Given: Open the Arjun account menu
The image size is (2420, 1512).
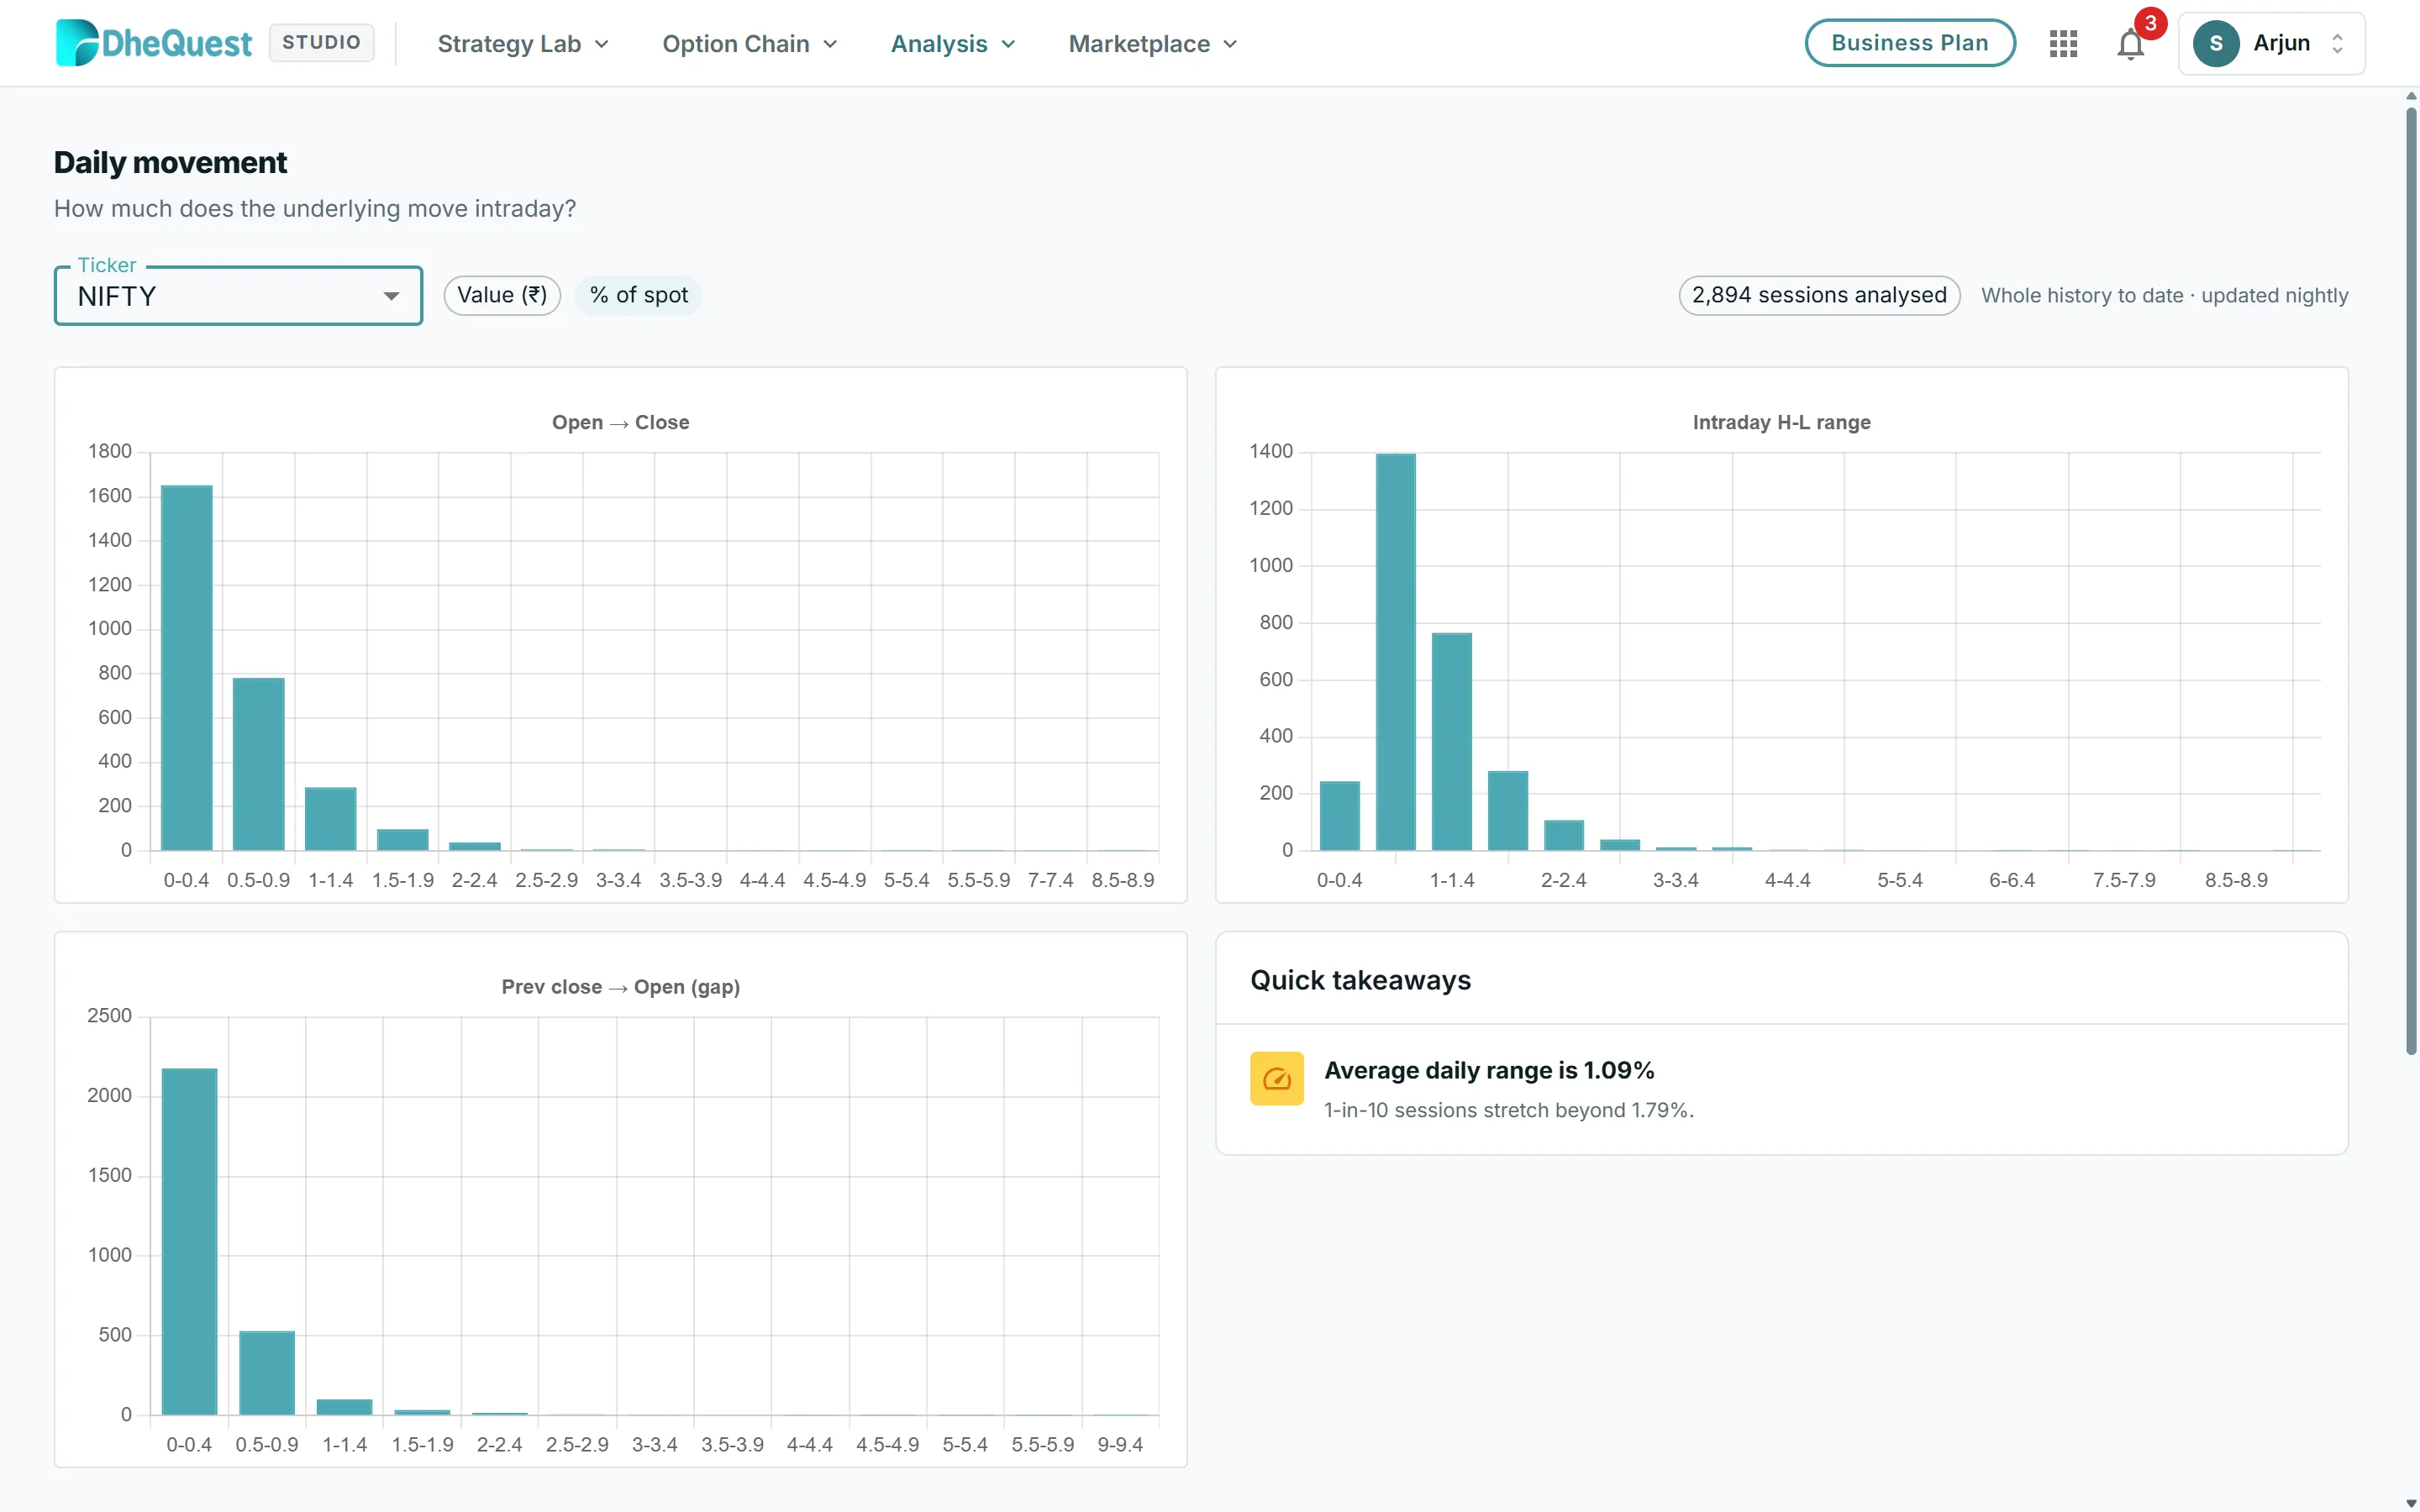Looking at the screenshot, I should [2271, 43].
